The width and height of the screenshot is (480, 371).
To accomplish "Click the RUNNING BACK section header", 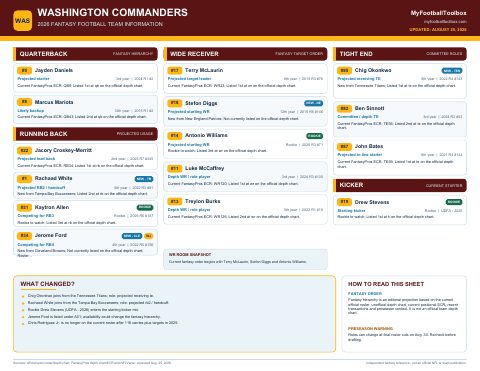I will (85, 134).
